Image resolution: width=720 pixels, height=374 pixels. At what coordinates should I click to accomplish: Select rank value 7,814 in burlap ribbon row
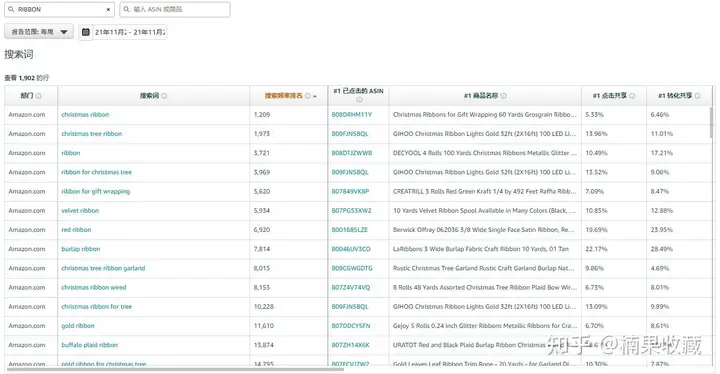pos(262,249)
